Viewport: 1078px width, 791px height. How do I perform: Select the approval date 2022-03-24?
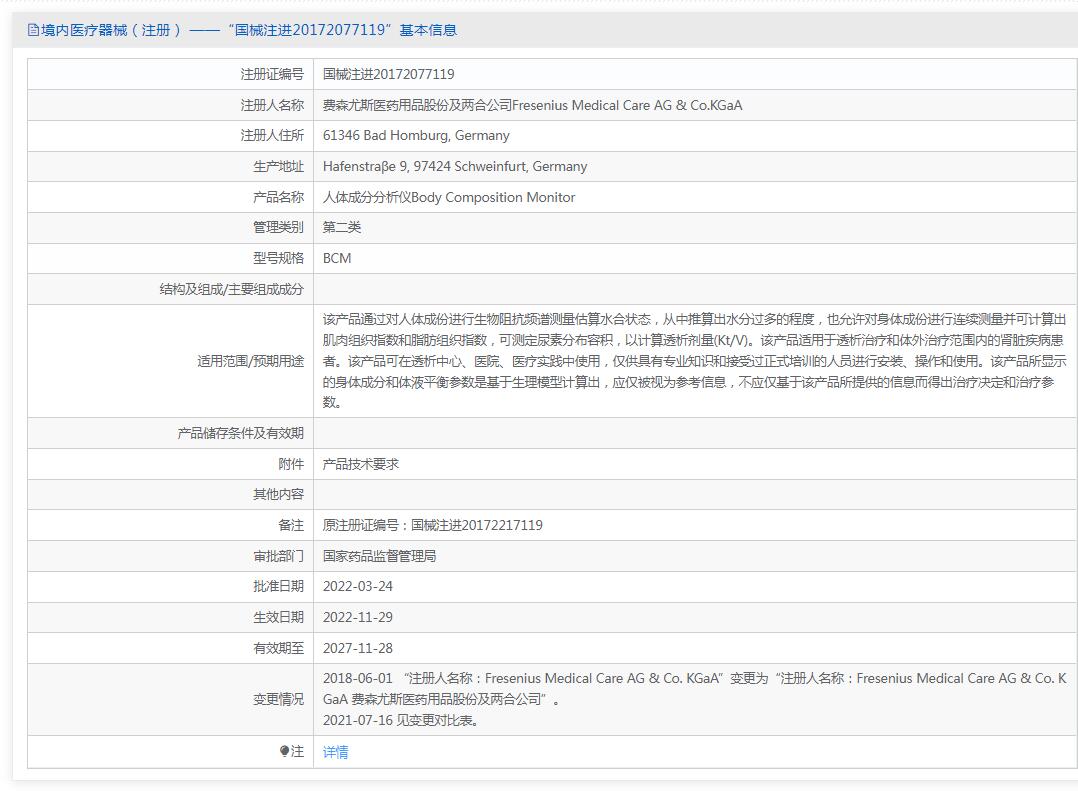tap(358, 586)
